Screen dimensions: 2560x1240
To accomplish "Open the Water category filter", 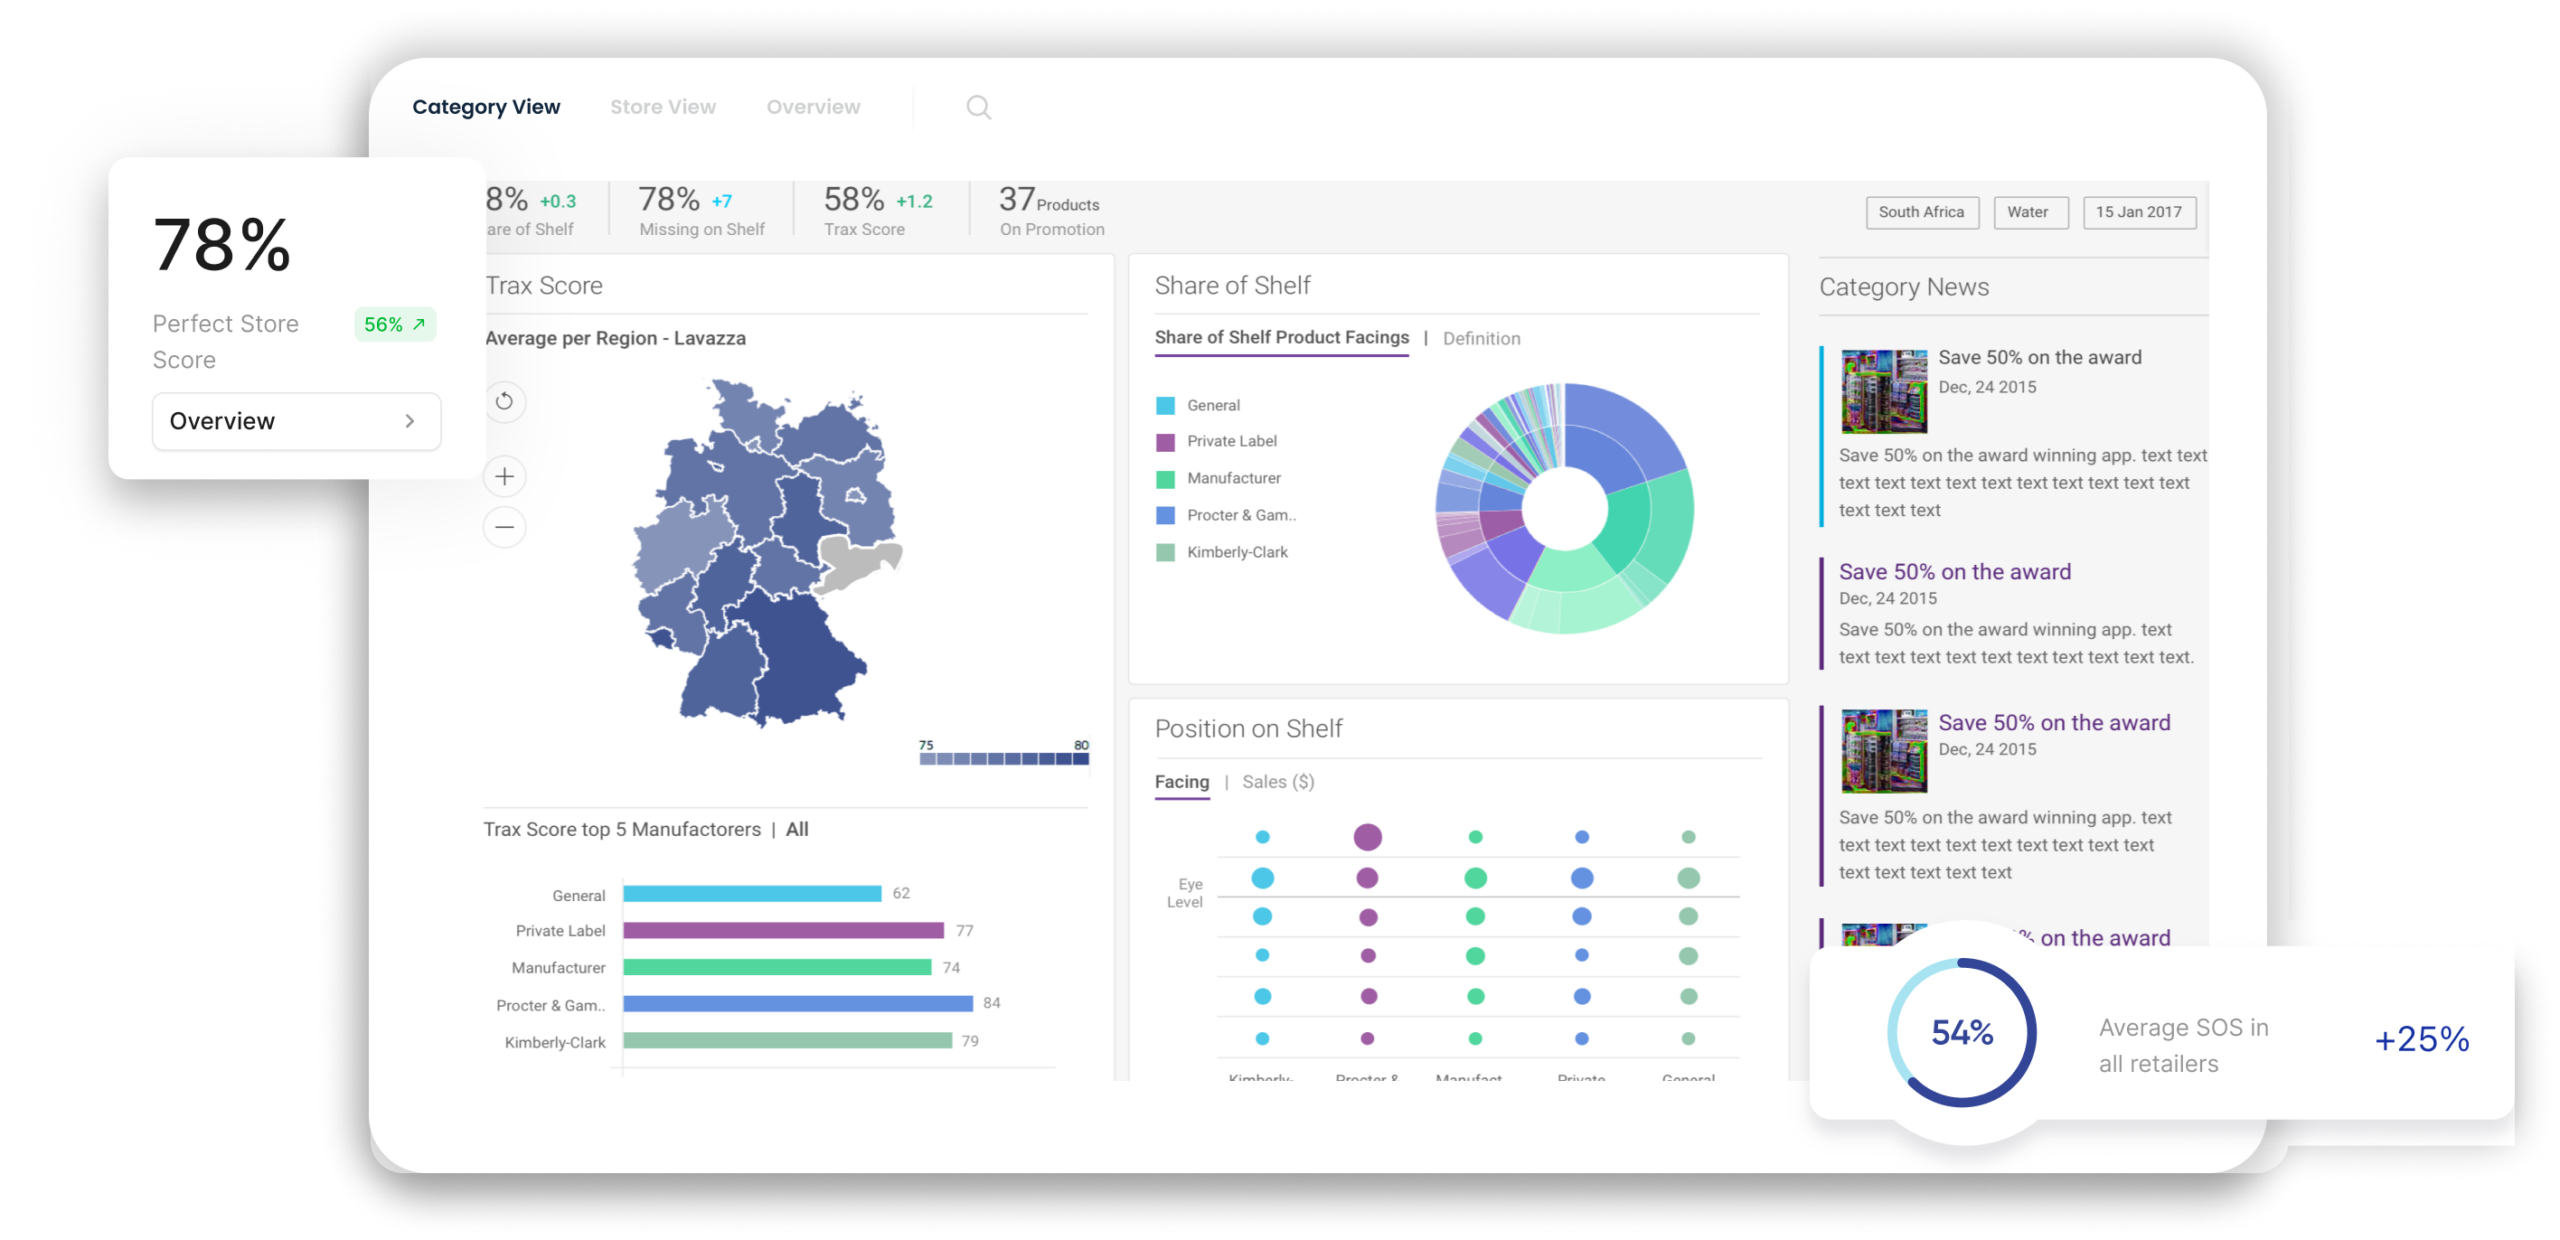I will (2029, 212).
